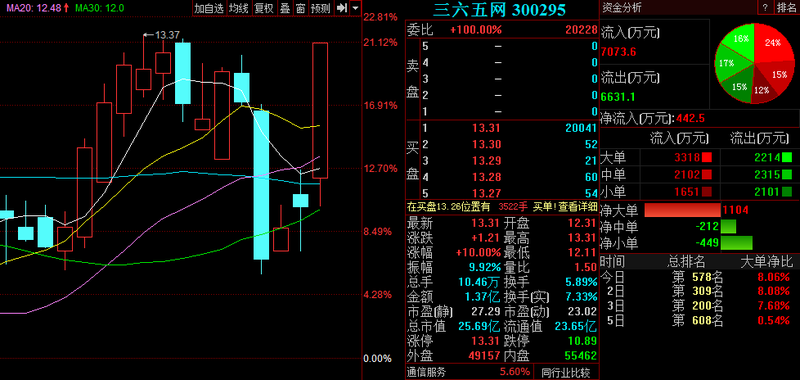The height and width of the screenshot is (380, 800).
Task: Click the buy 1 volume 20041
Action: click(581, 128)
